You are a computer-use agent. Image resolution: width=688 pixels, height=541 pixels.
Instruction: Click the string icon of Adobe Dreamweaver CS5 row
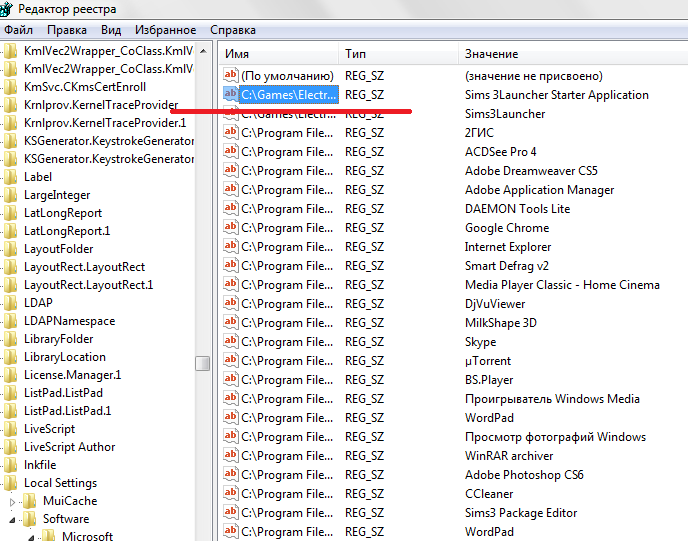(x=230, y=171)
